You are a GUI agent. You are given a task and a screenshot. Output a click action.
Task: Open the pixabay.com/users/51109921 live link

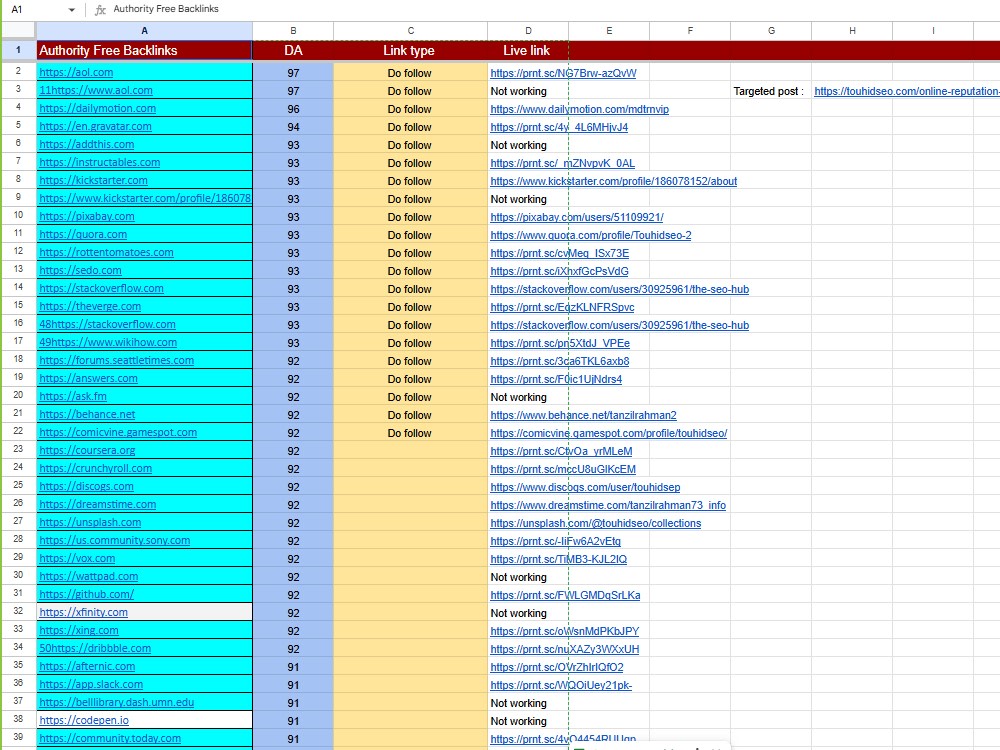tap(577, 217)
